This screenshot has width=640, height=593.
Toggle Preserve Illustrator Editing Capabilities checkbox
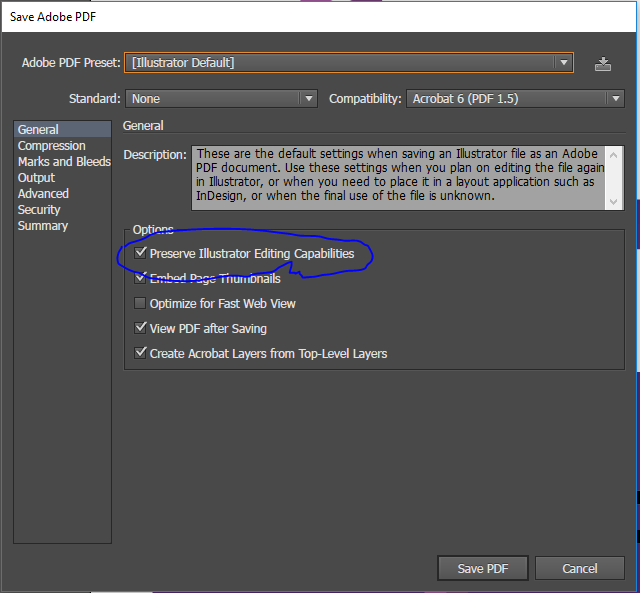click(140, 253)
